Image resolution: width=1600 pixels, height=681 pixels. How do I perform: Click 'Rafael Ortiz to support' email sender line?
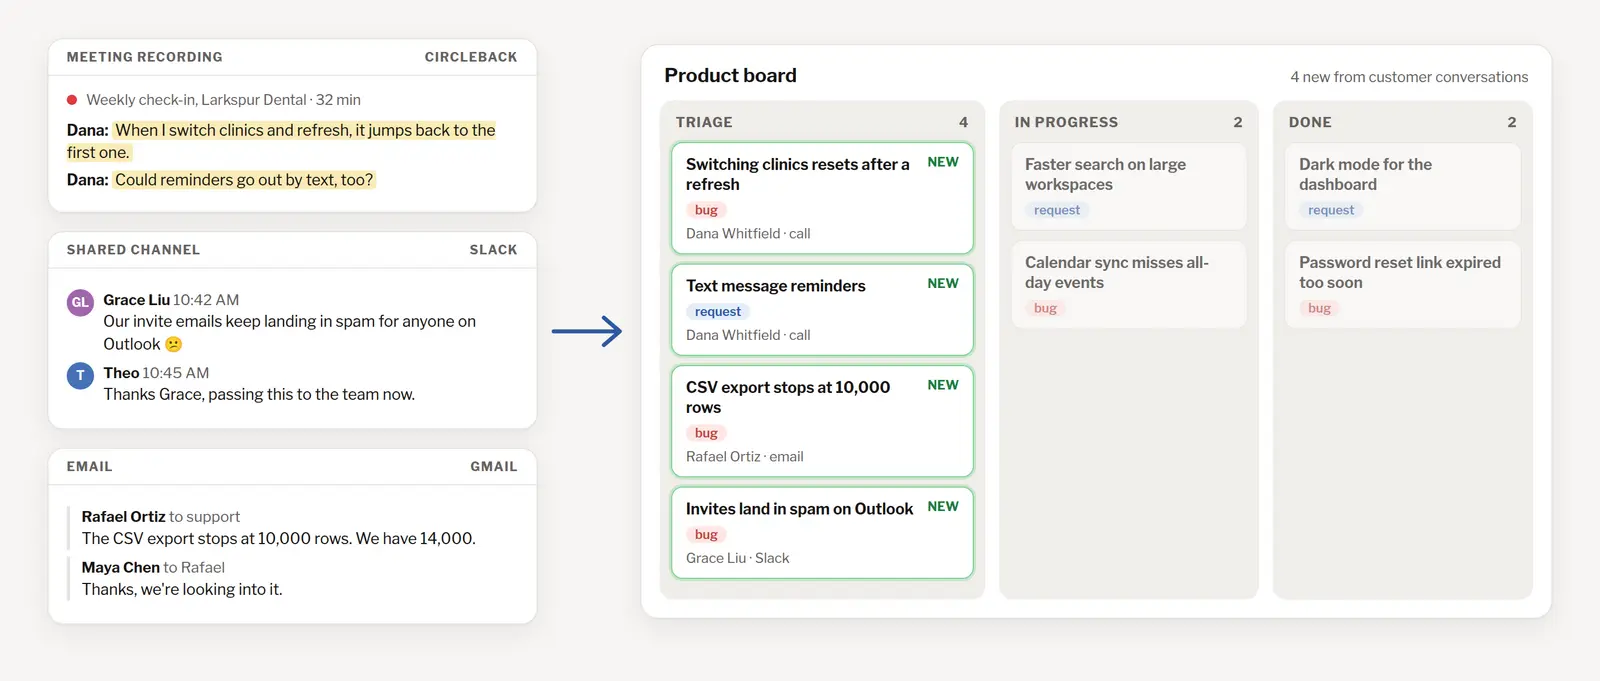161,517
